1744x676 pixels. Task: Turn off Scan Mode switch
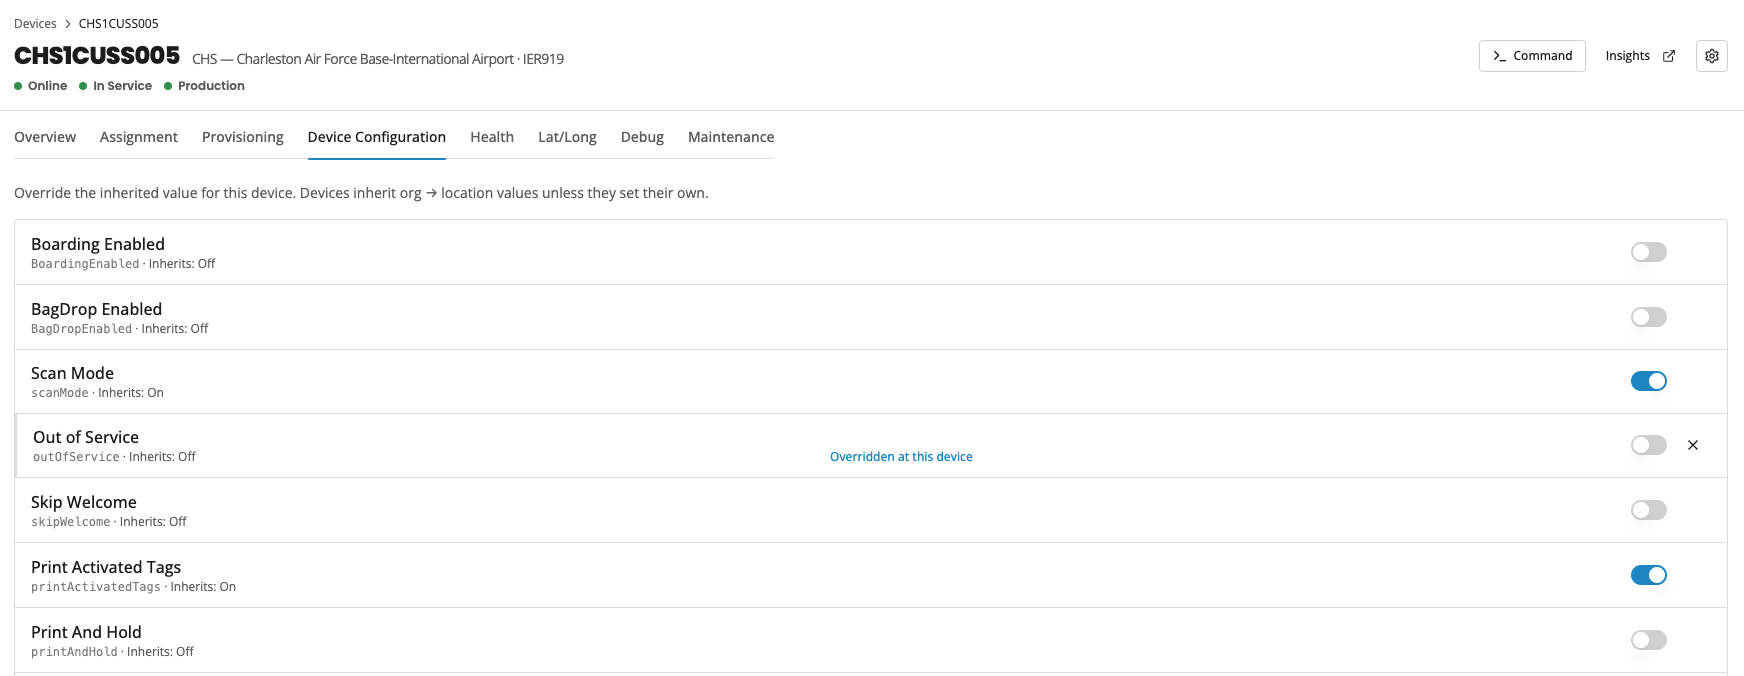tap(1649, 381)
